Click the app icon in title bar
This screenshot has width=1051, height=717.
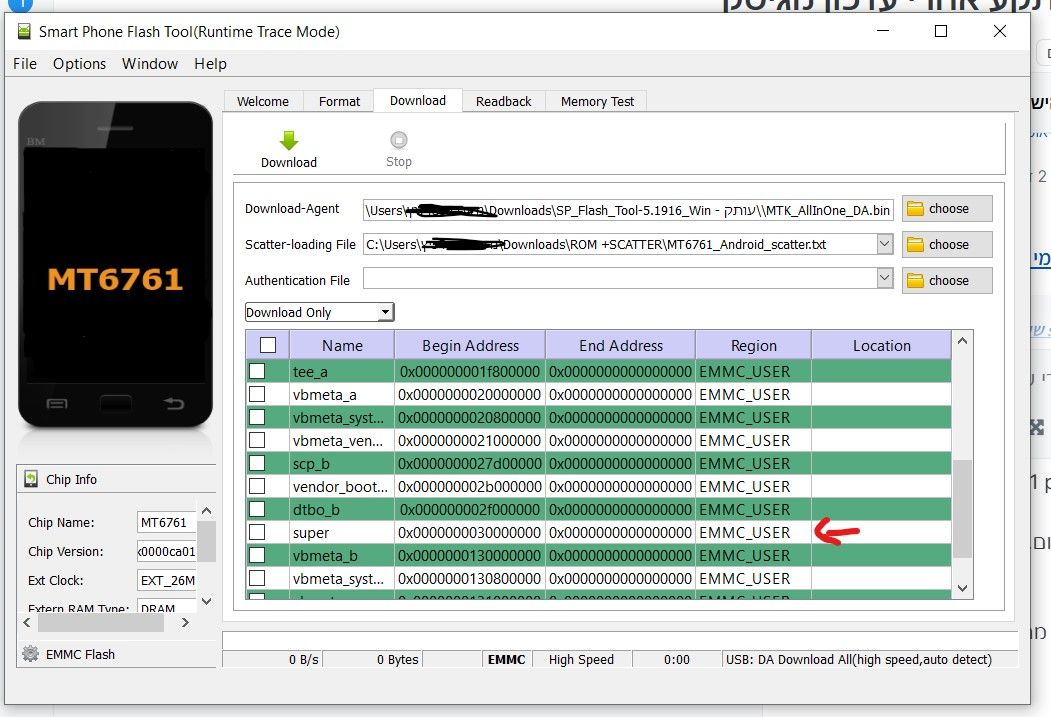[x=25, y=31]
